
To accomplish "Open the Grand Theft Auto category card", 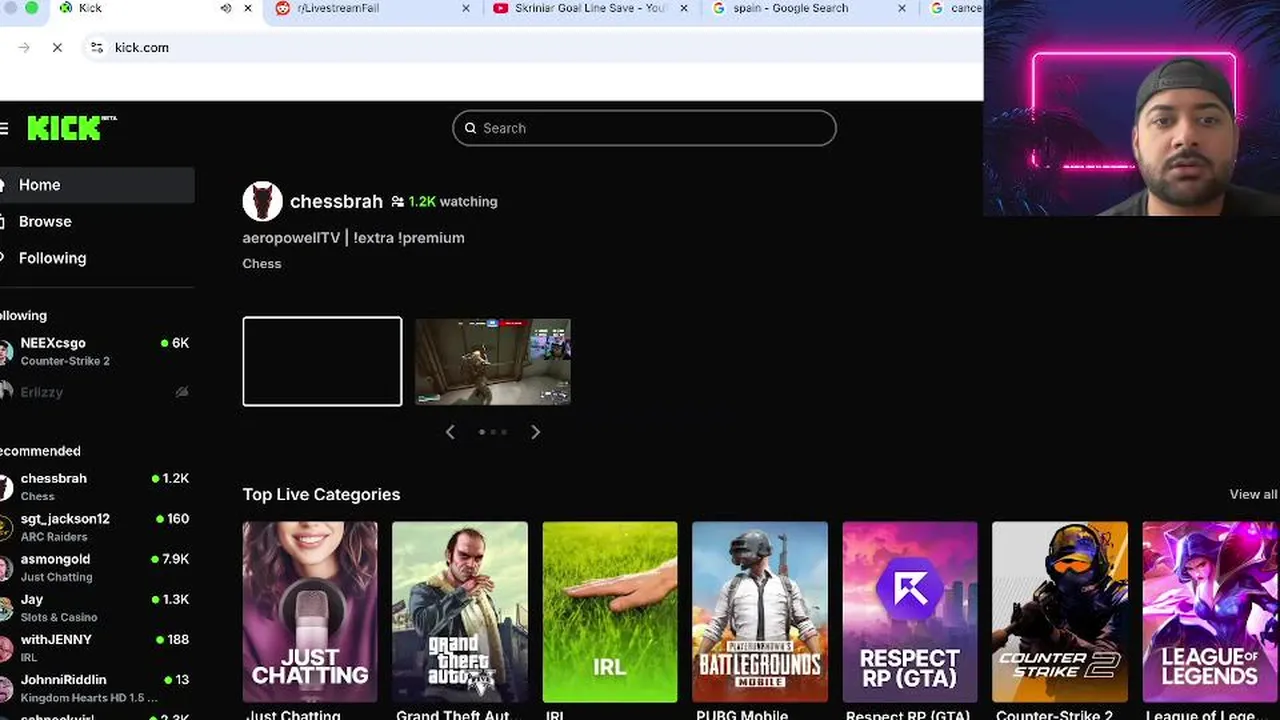I will pos(460,612).
